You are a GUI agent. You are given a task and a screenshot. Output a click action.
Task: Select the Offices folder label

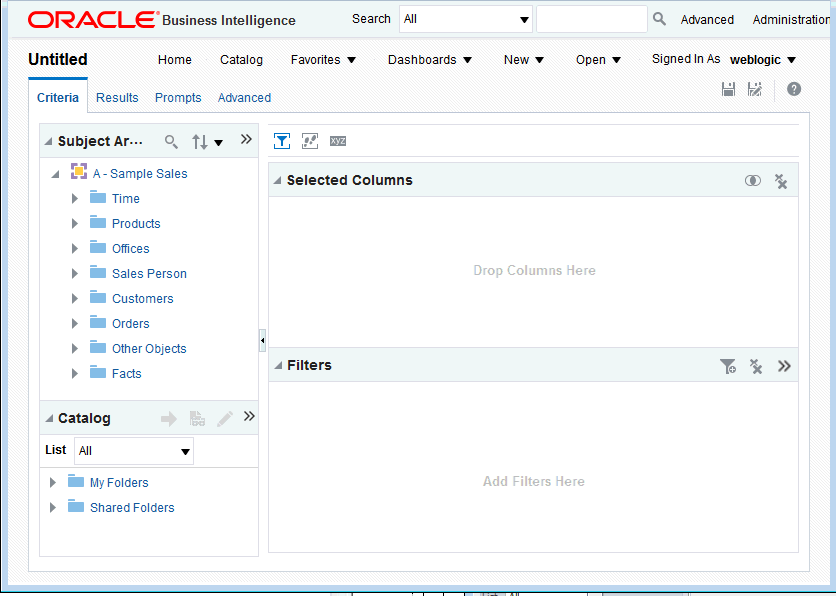(x=131, y=248)
